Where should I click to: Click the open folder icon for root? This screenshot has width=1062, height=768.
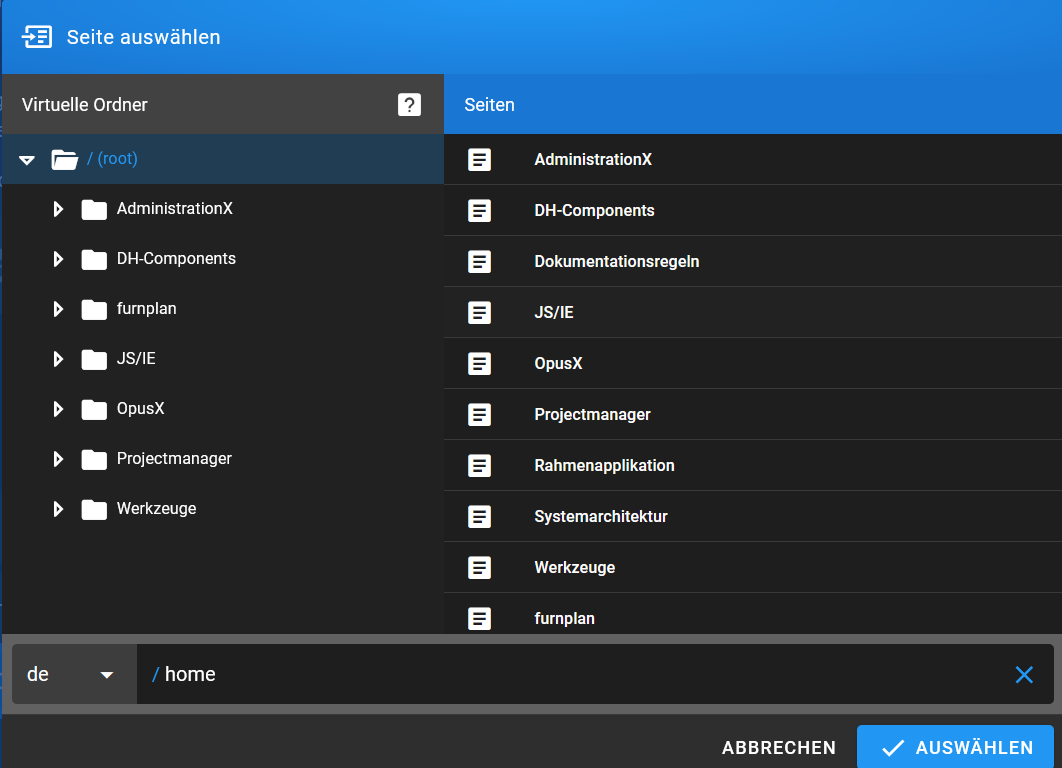click(65, 159)
